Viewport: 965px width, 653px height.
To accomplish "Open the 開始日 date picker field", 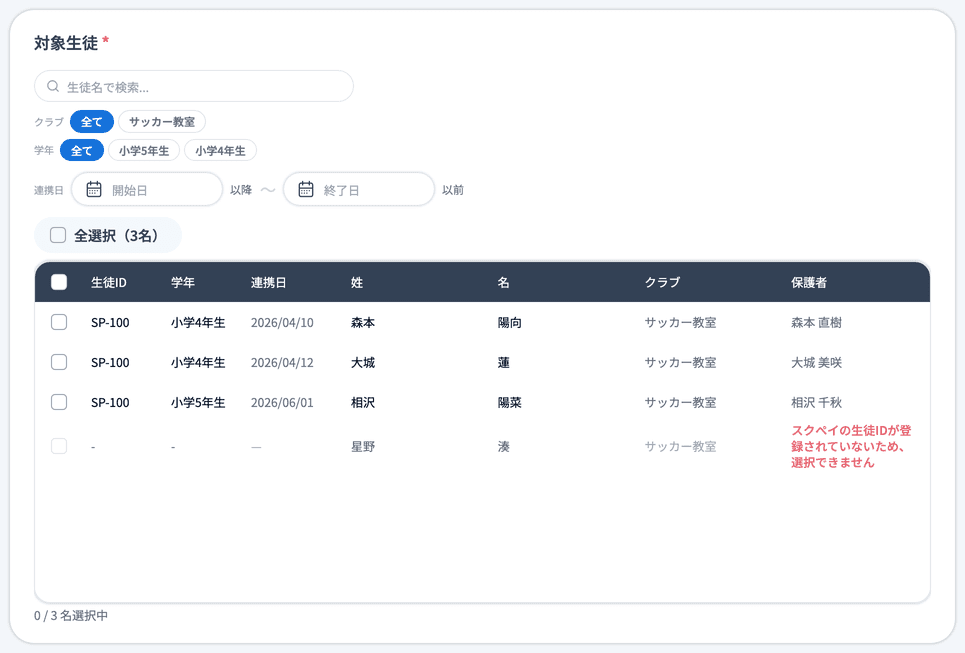I will (x=147, y=190).
